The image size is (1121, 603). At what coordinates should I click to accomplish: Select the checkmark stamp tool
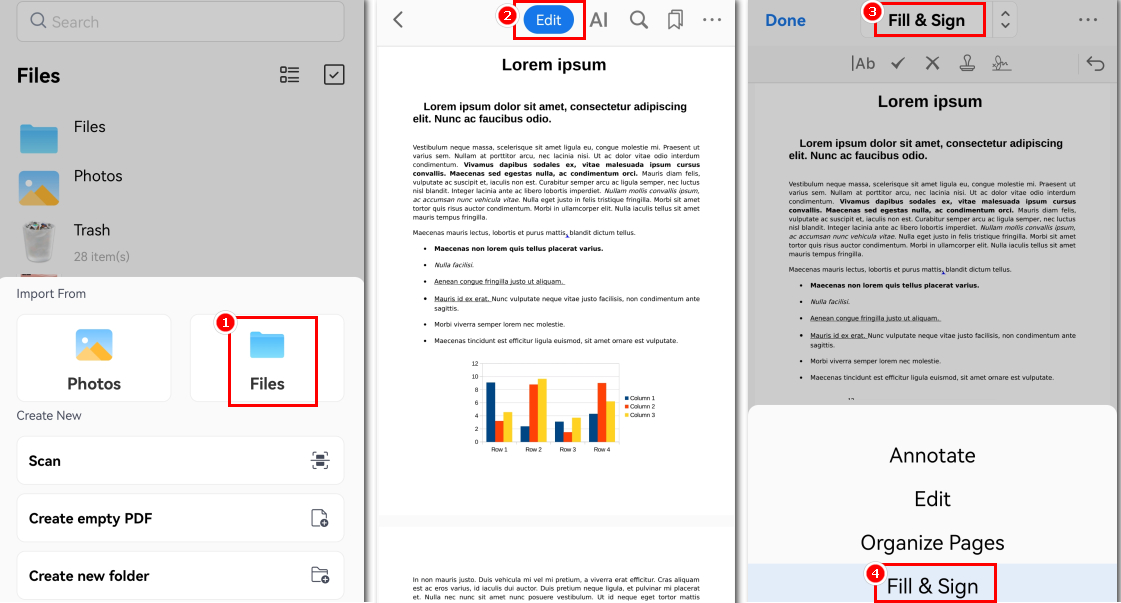tap(898, 63)
